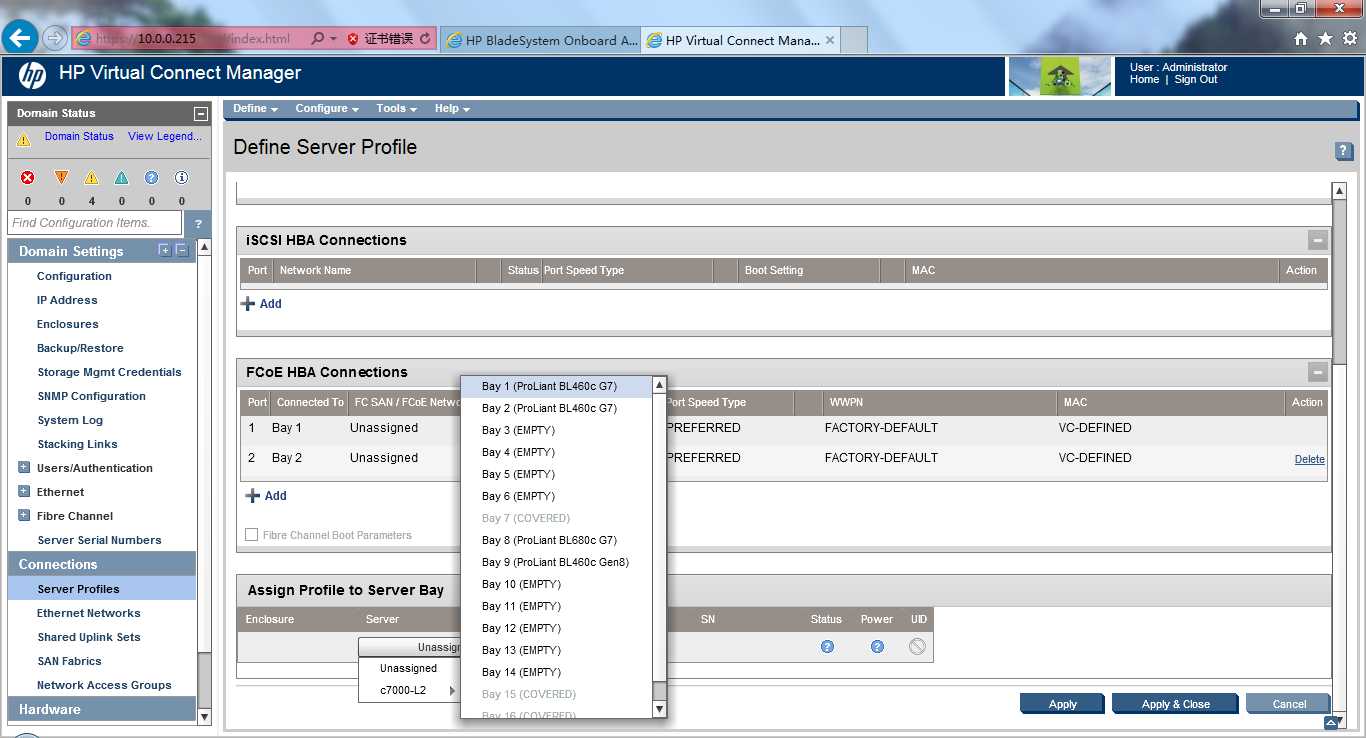The image size is (1366, 738).
Task: Open View Legend link
Action: (165, 136)
